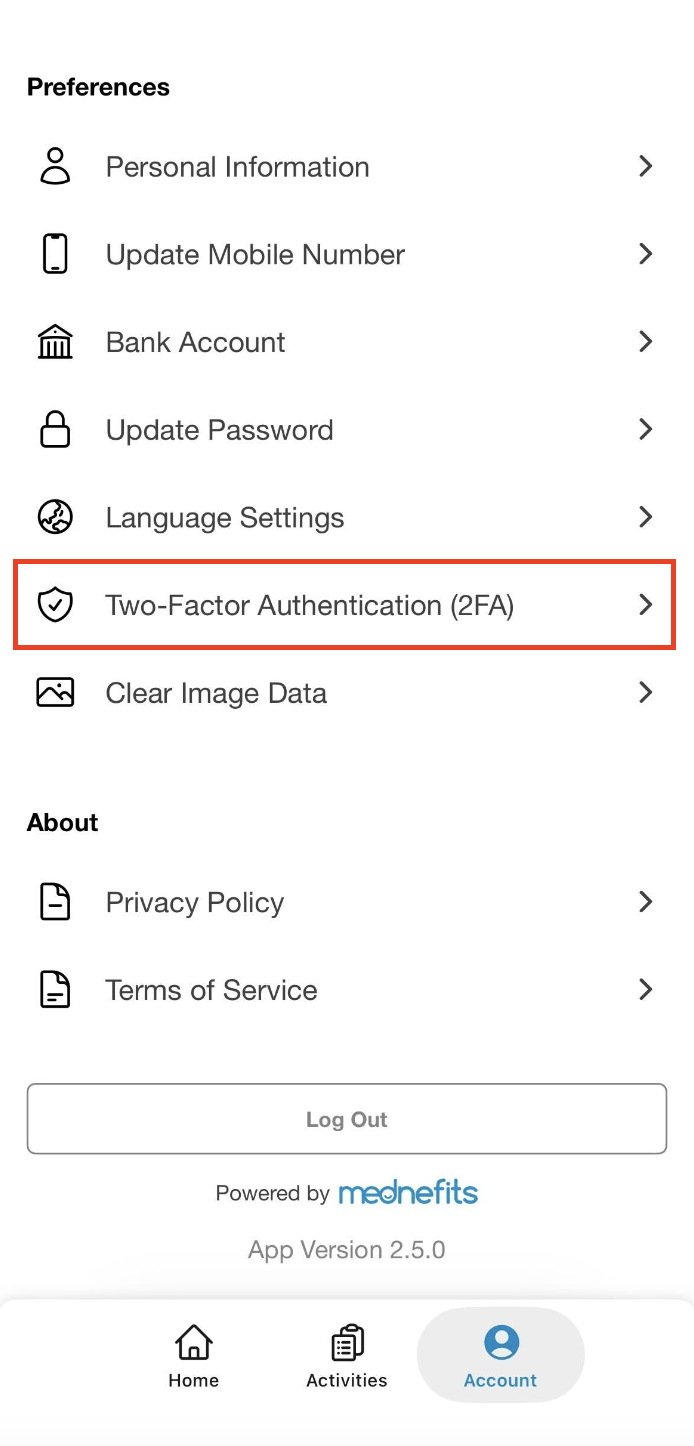This screenshot has width=694, height=1446.
Task: Click the Clear Image Data picture icon
Action: coord(55,693)
